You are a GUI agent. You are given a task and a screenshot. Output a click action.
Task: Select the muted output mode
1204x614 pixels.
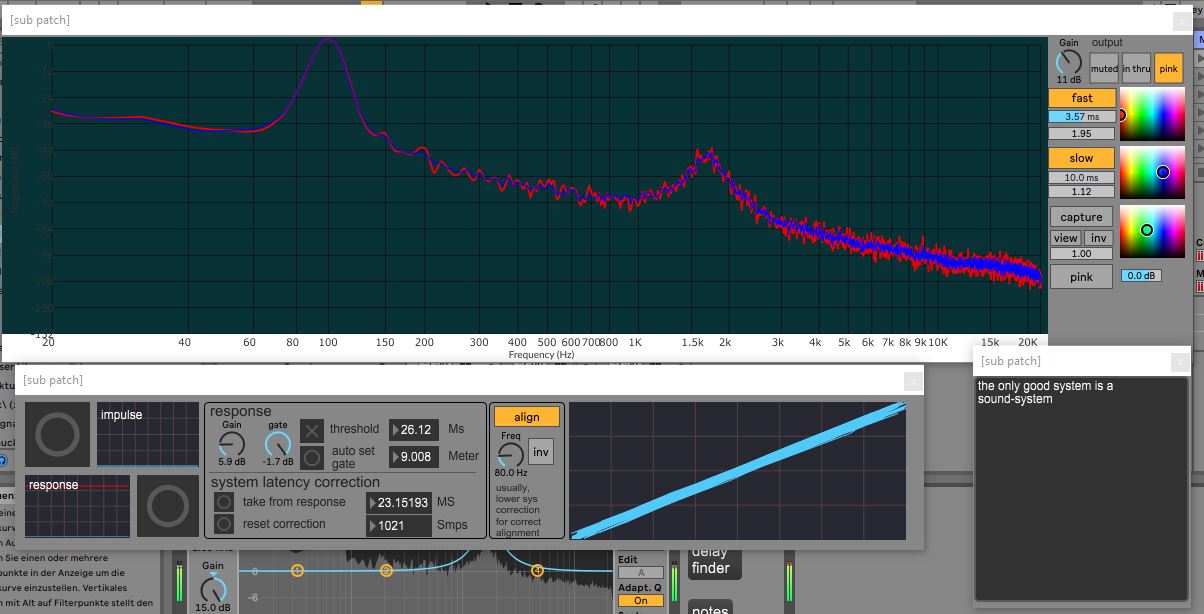pos(1104,69)
